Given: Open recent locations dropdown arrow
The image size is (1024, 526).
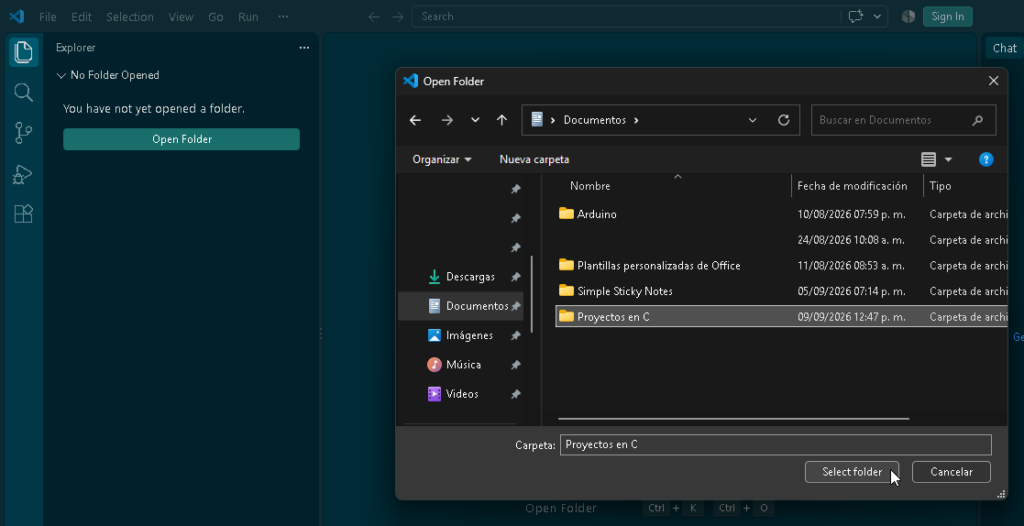Looking at the screenshot, I should [475, 120].
